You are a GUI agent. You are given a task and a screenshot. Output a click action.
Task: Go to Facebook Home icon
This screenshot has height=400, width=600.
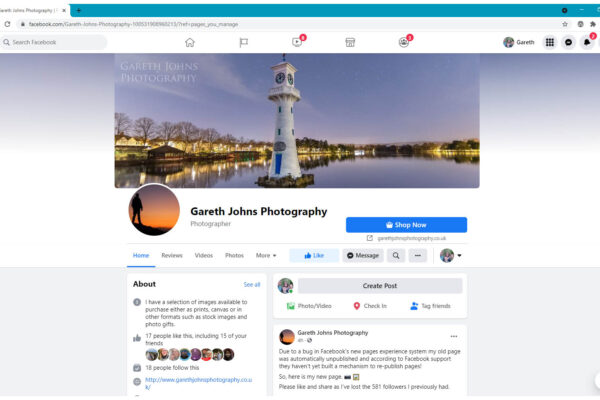click(x=190, y=42)
